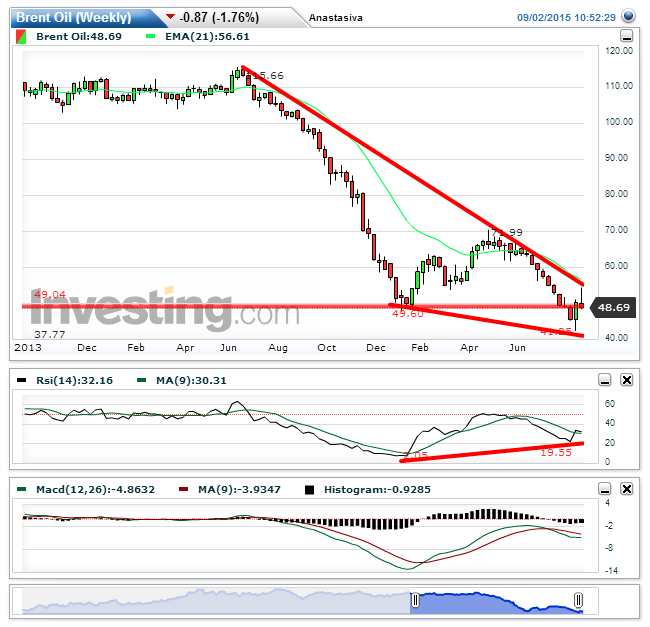
Task: Click the unselected area of navigator timeline
Action: pos(200,600)
